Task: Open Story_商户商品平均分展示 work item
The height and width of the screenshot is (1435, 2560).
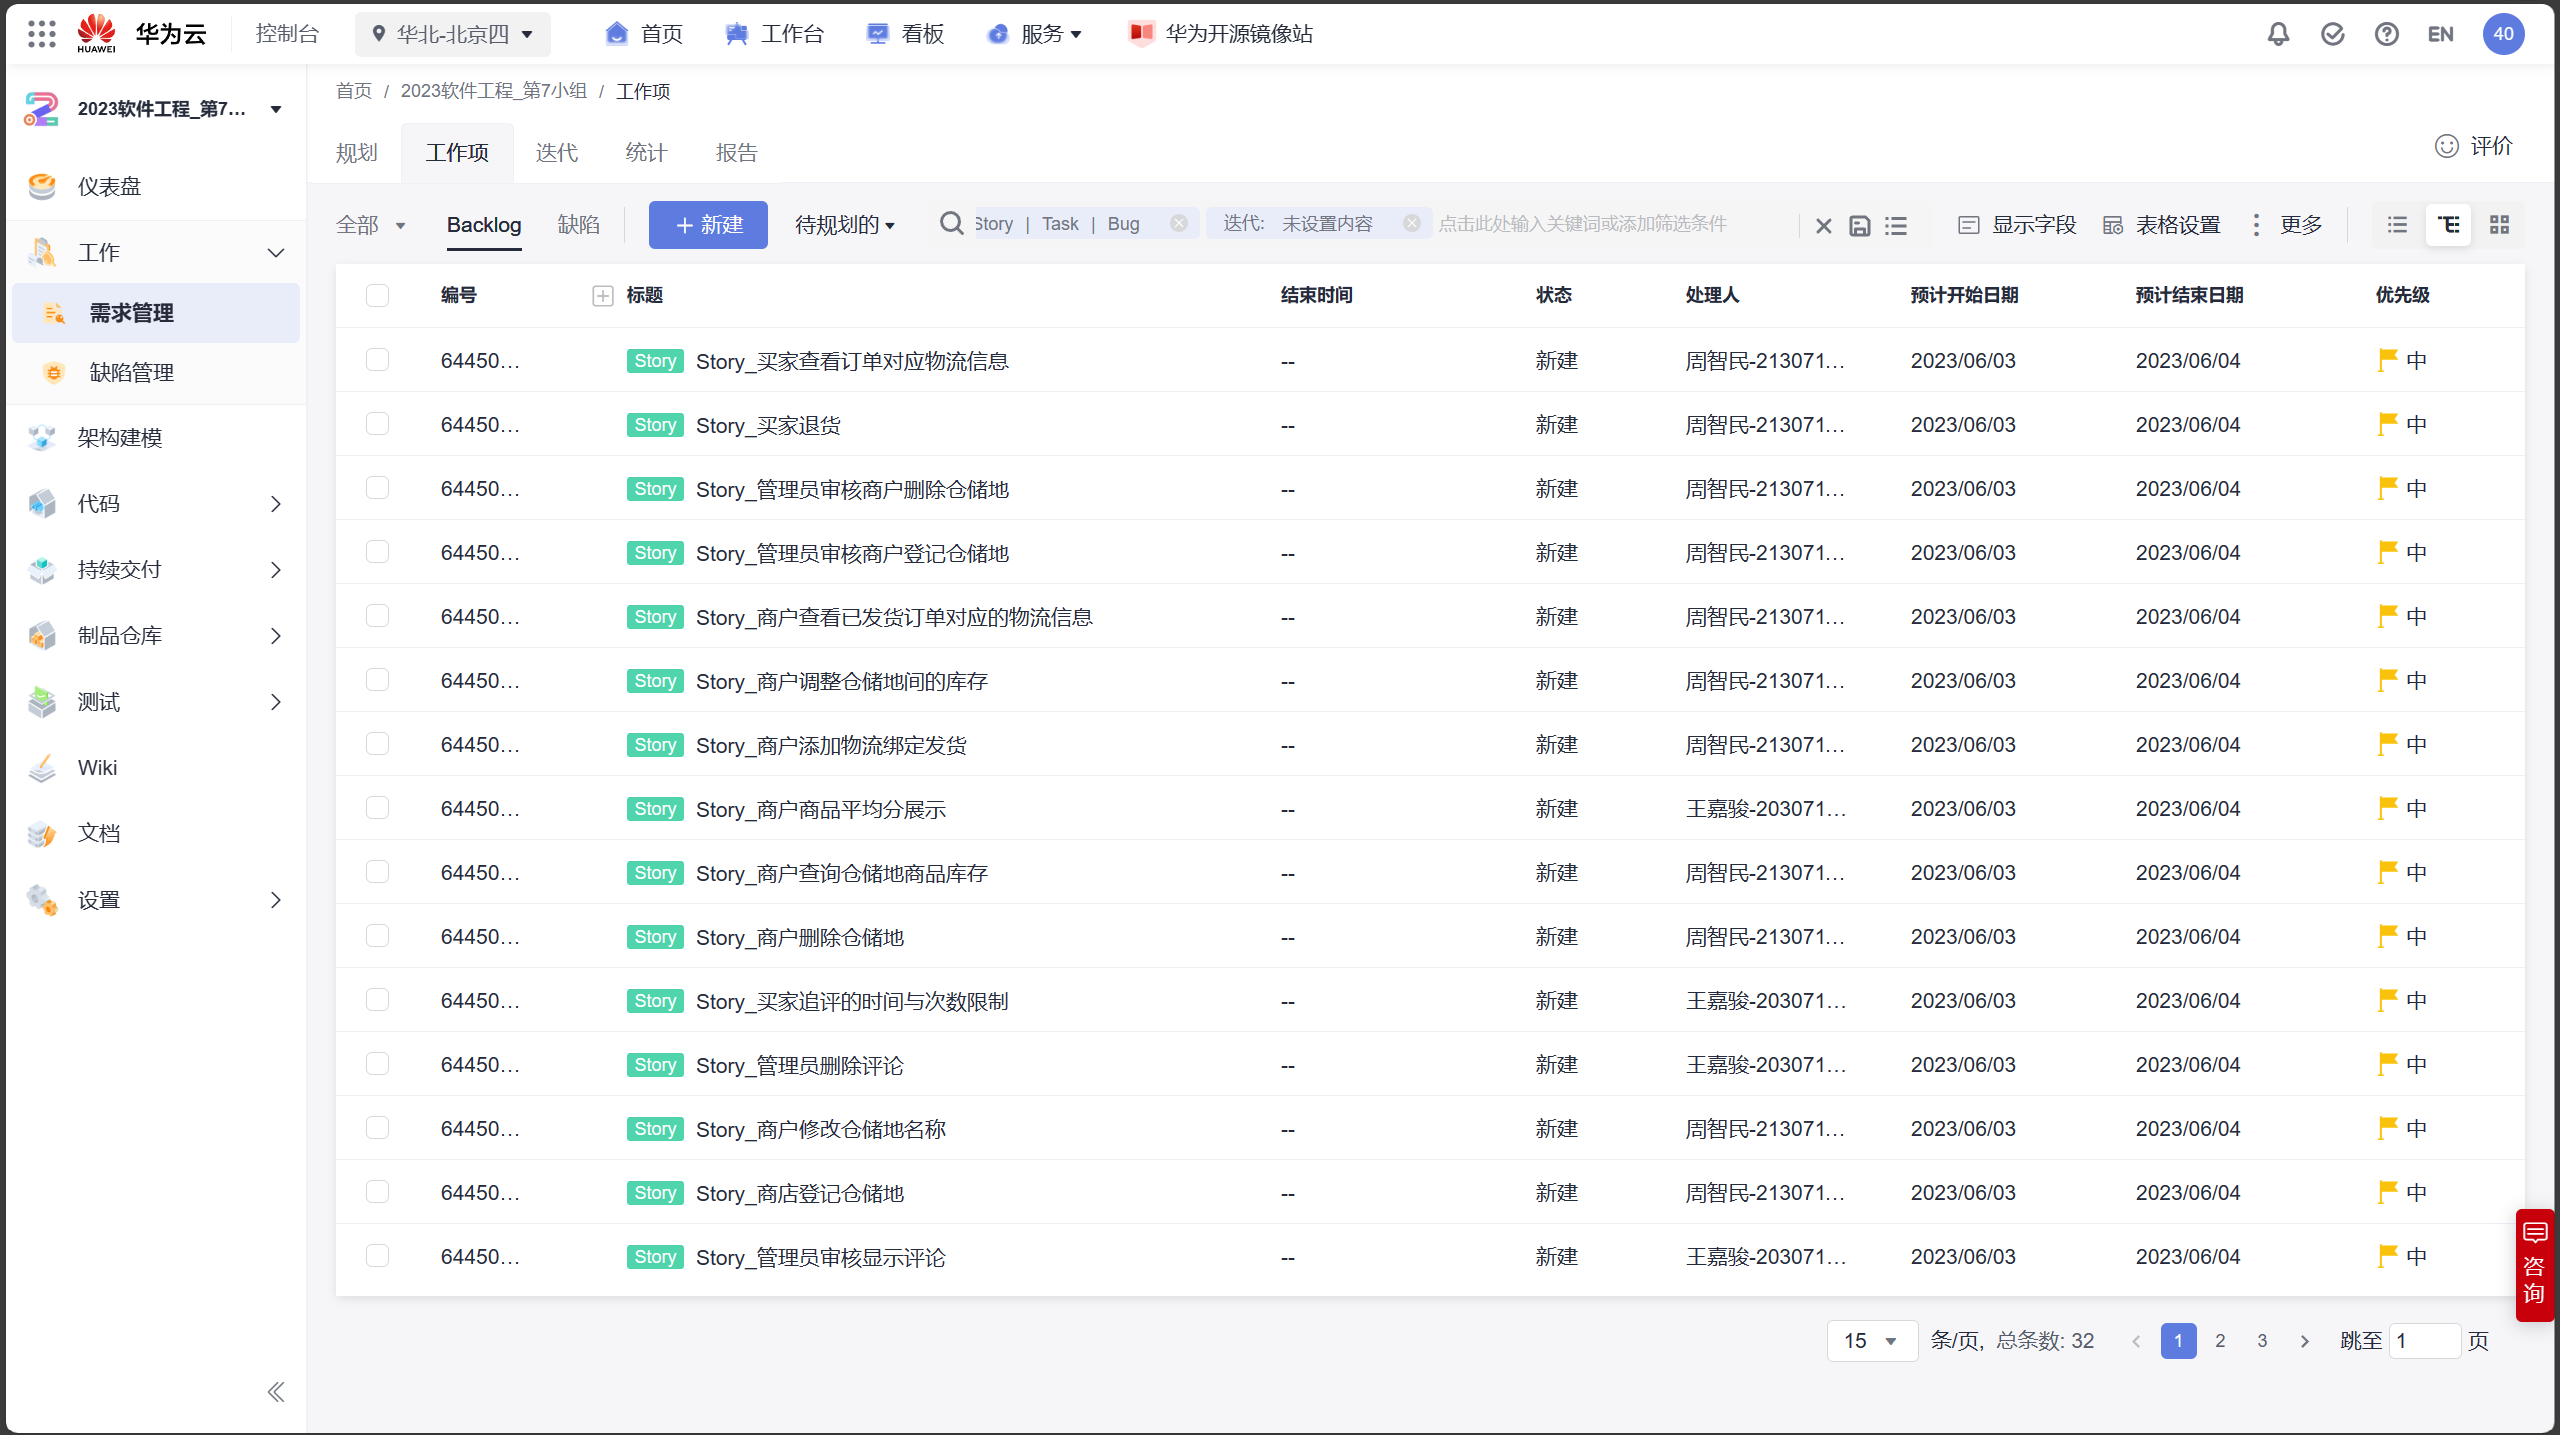Action: 820,809
